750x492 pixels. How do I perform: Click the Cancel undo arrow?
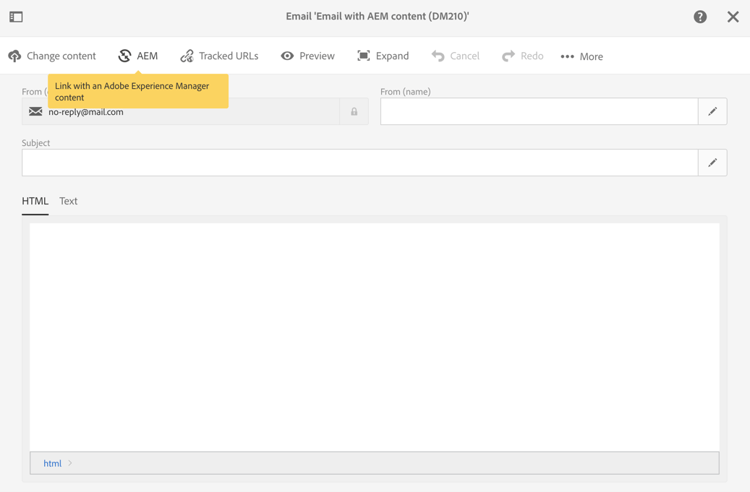pos(438,56)
